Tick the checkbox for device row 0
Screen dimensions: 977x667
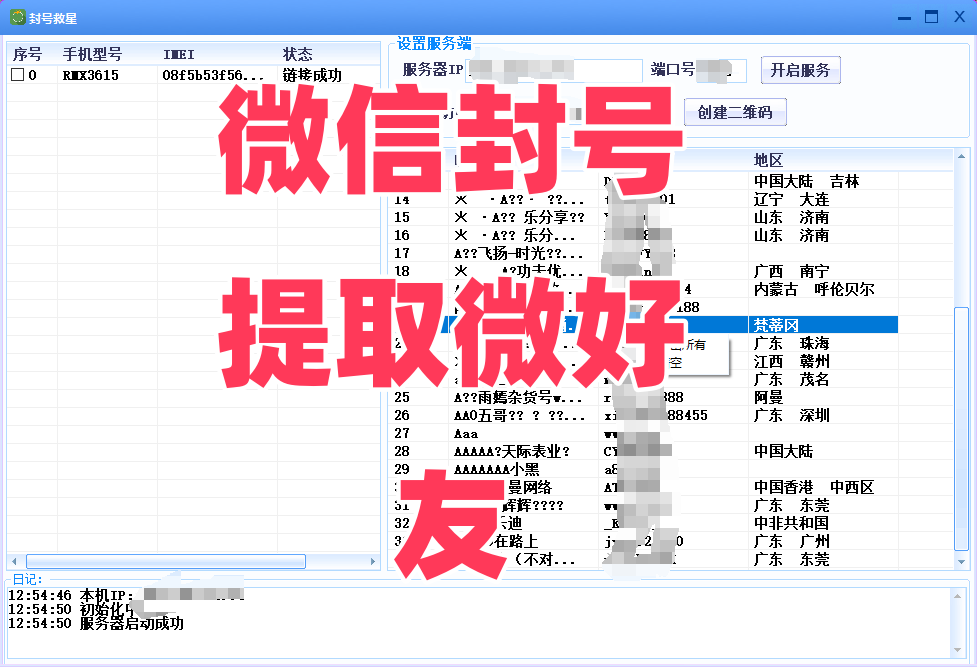coord(17,75)
